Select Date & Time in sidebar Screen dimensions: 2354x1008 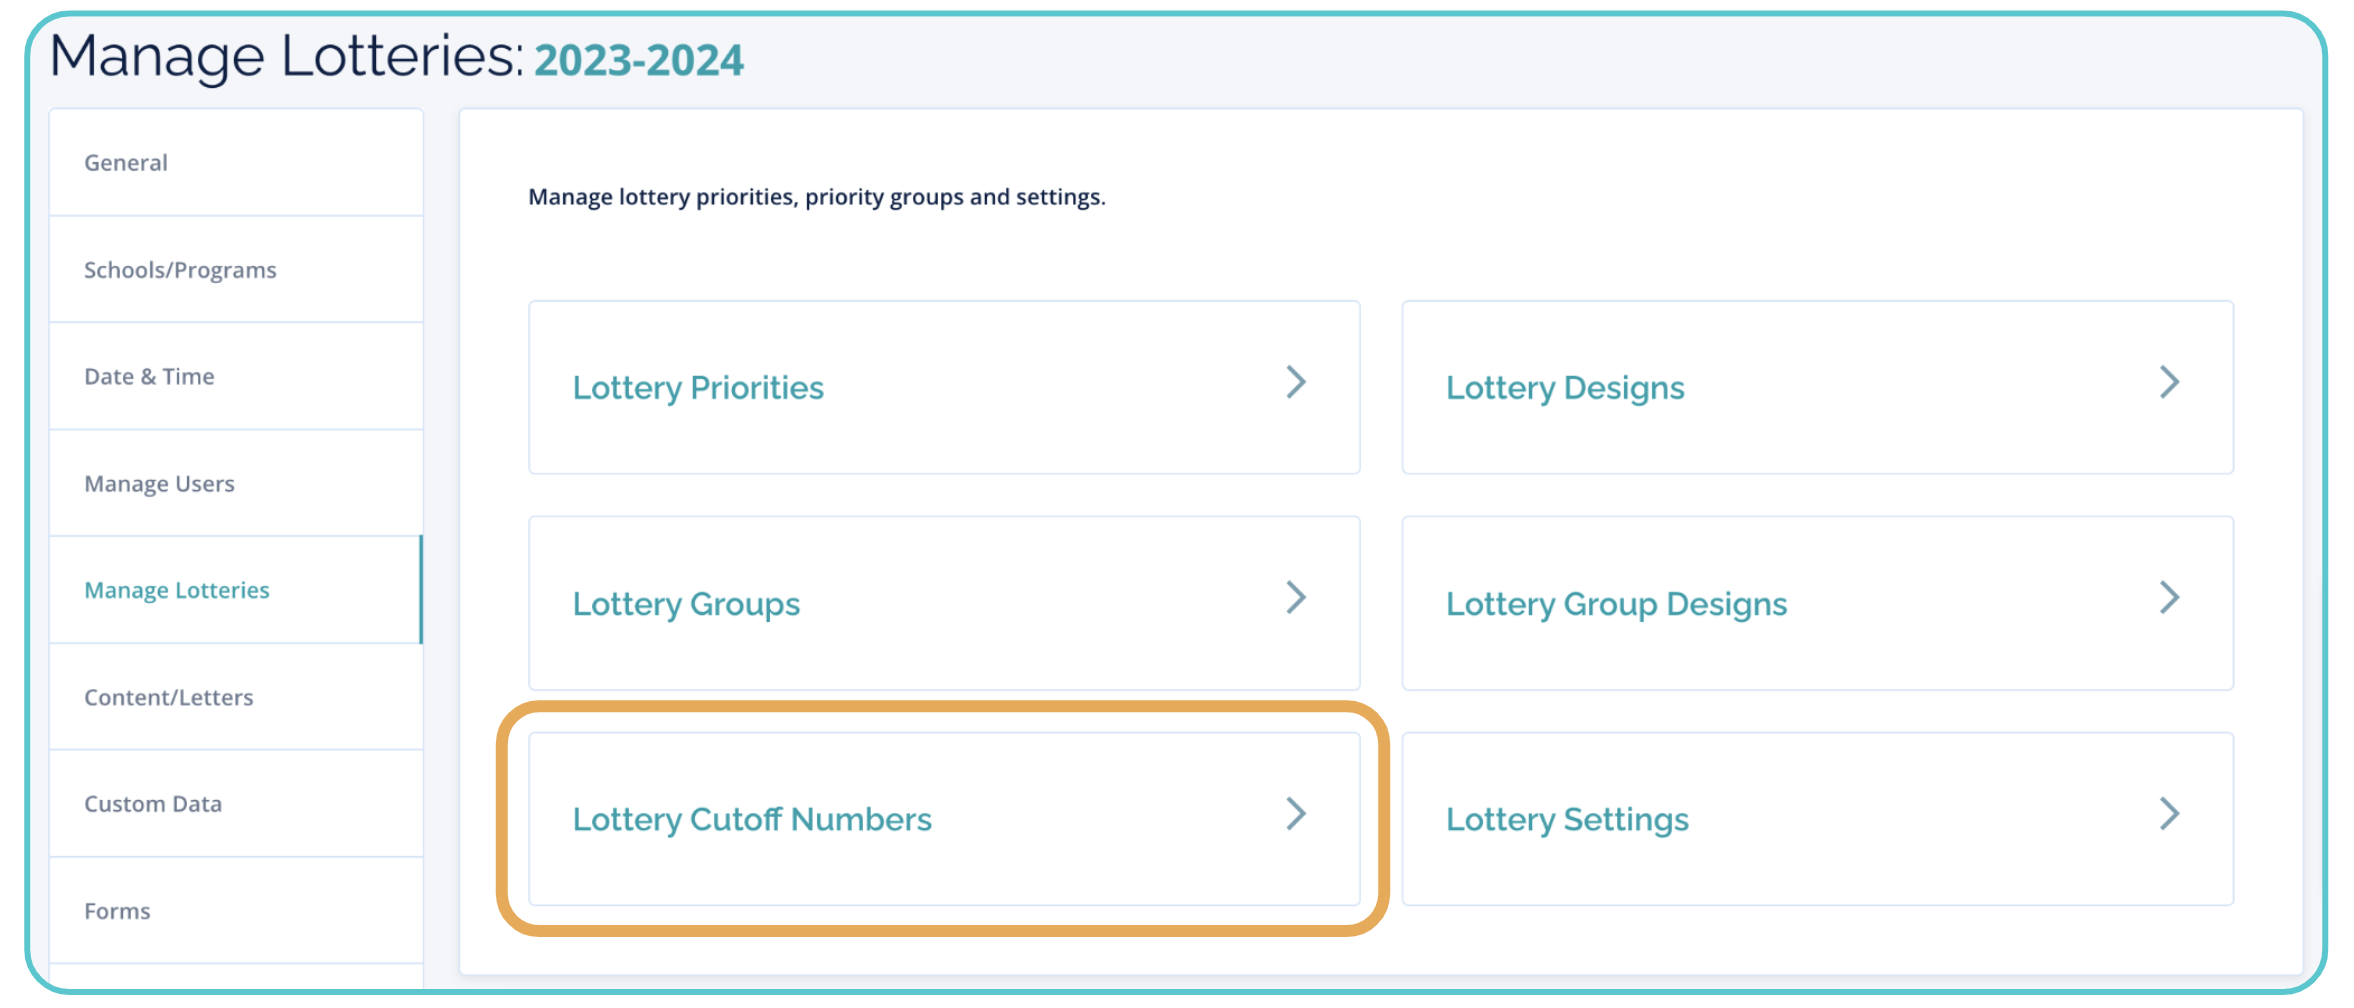(149, 377)
